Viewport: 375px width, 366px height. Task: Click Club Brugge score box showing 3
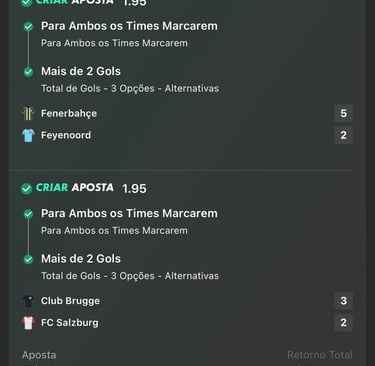click(x=344, y=301)
